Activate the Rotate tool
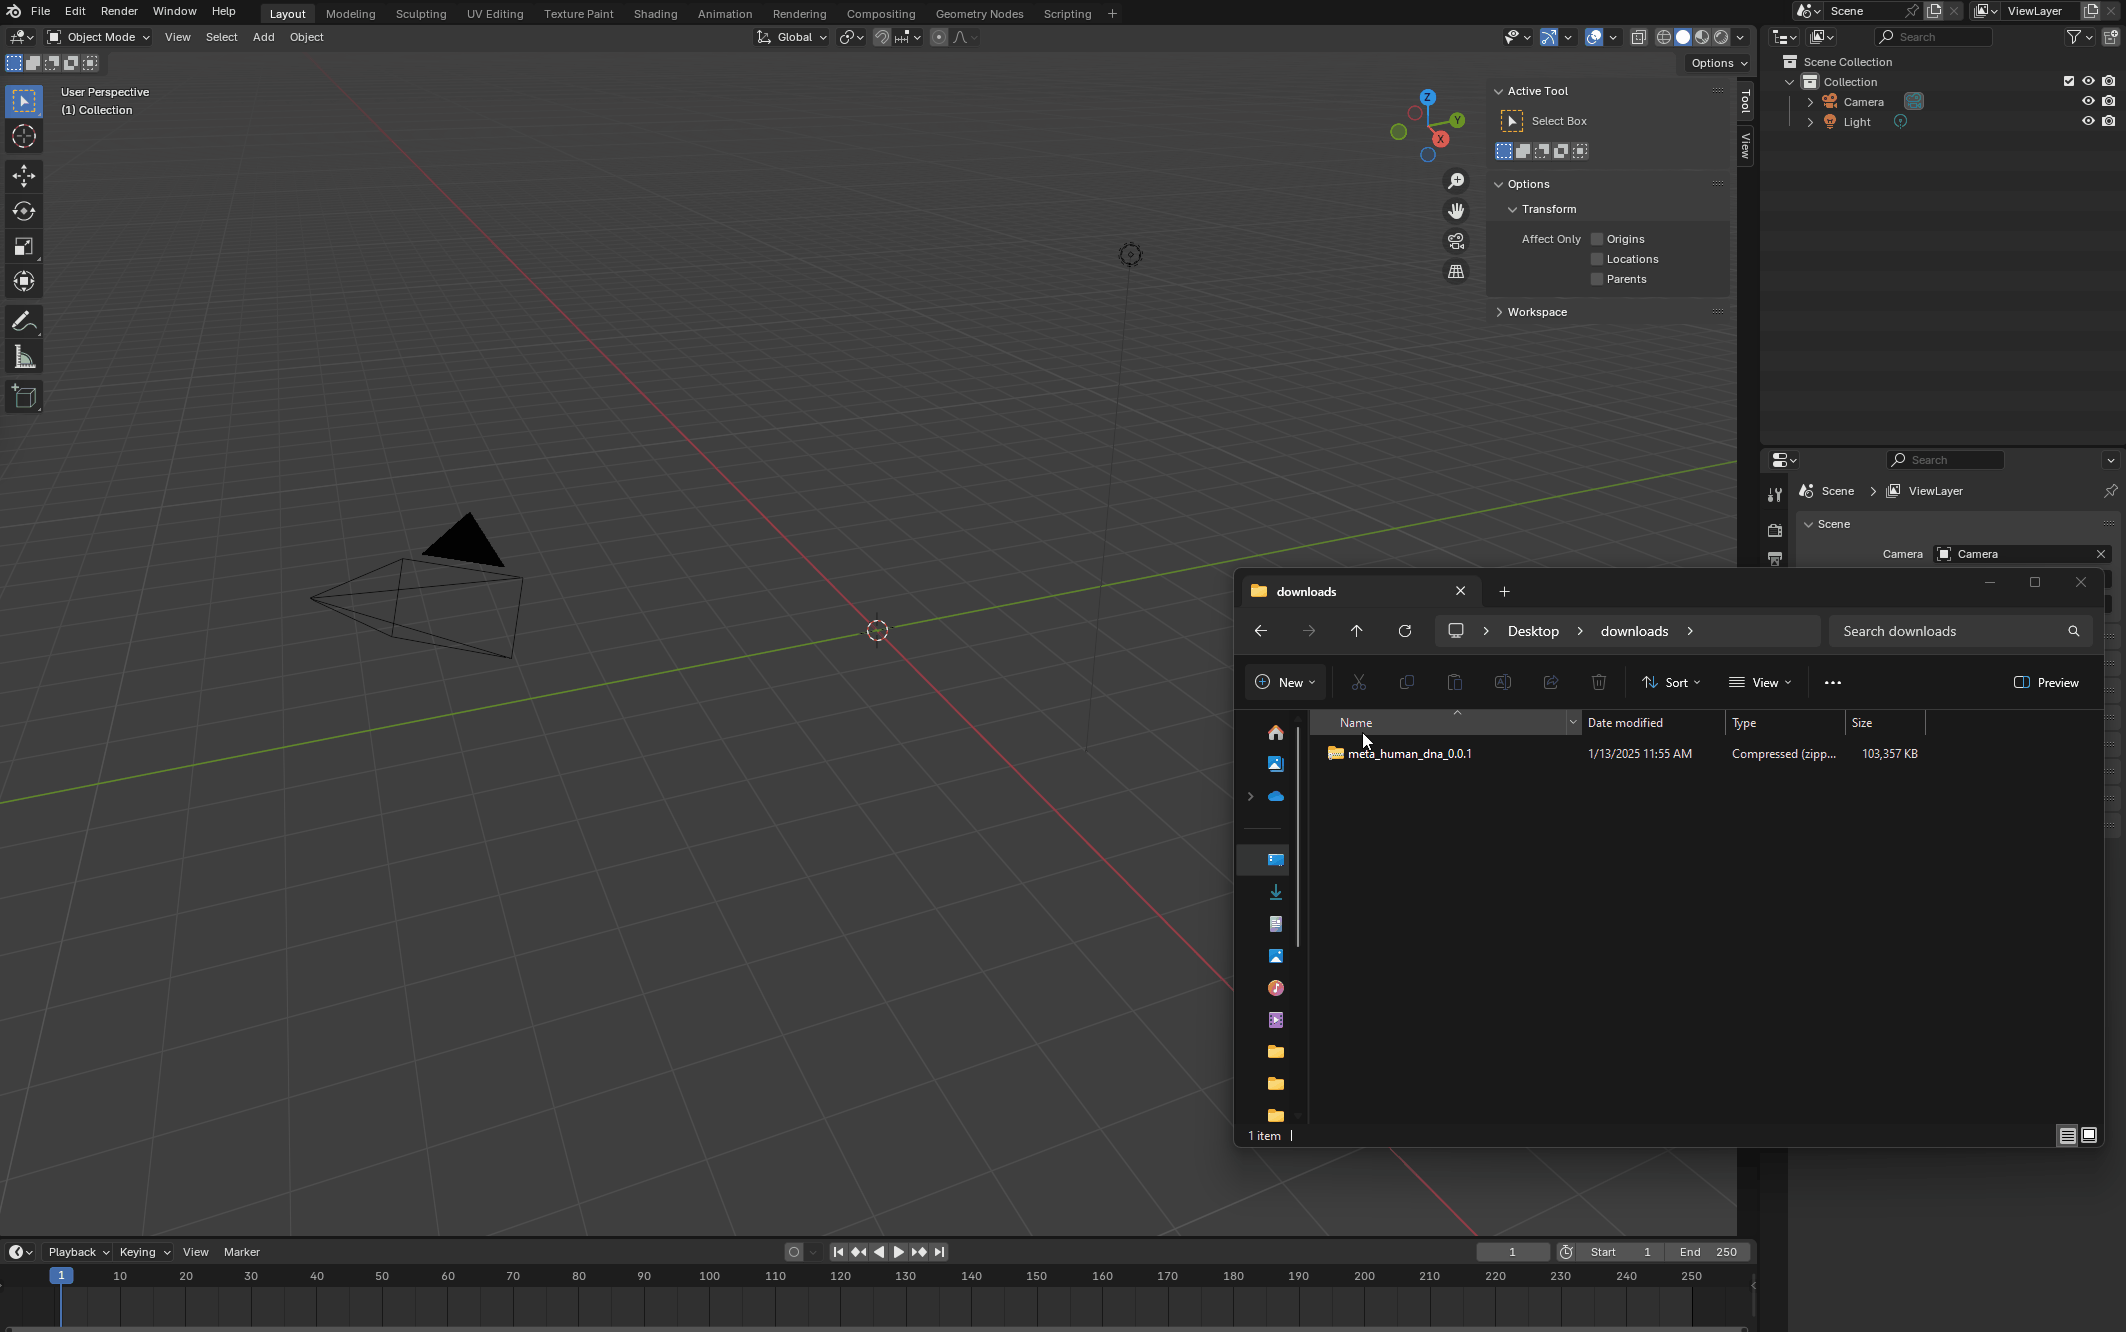This screenshot has width=2126, height=1332. (24, 211)
